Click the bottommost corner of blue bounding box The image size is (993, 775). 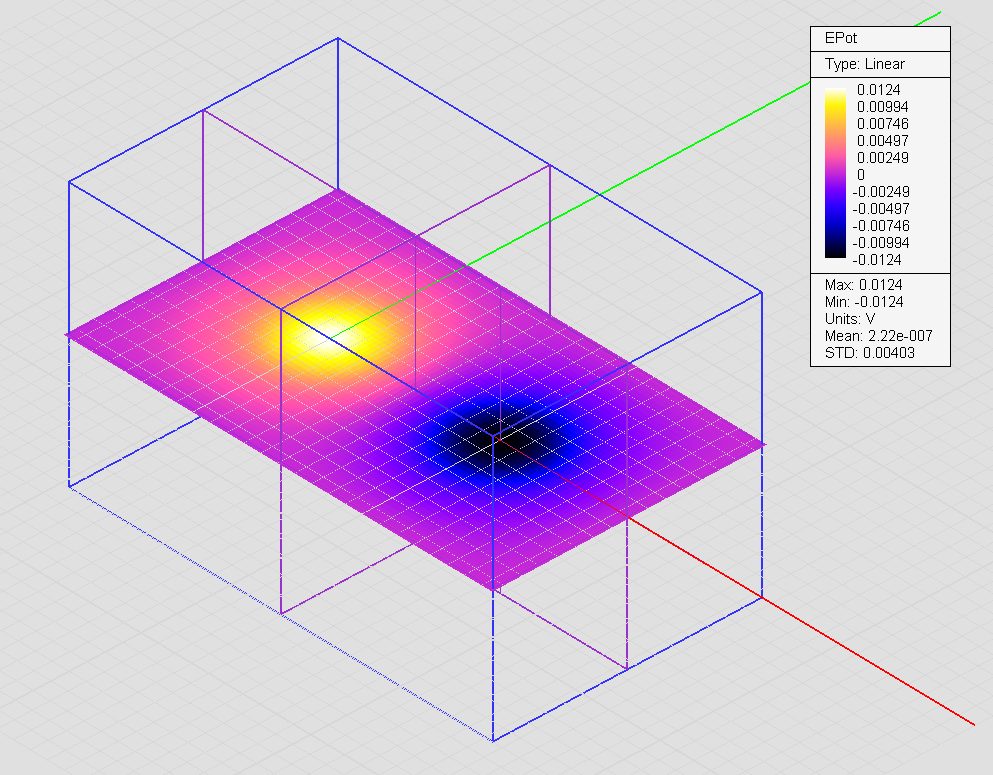493,741
